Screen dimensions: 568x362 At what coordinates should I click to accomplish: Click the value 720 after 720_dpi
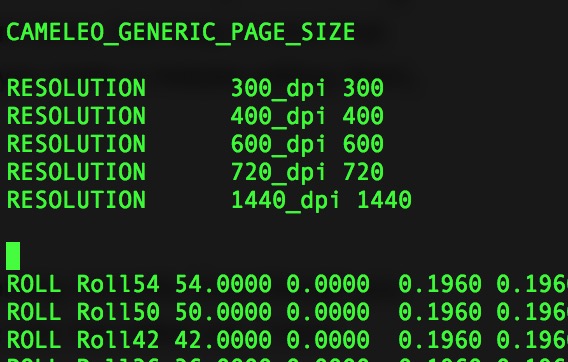363,172
